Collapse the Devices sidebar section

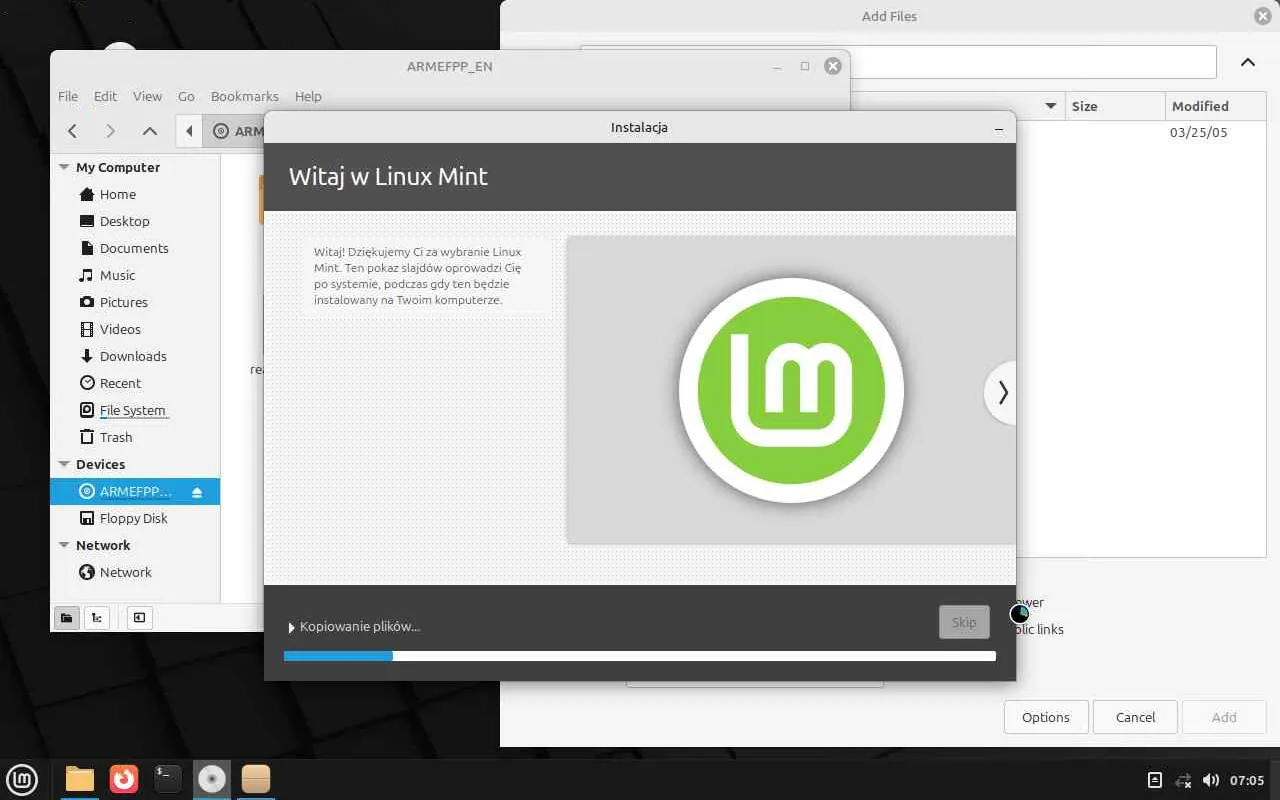coord(64,464)
